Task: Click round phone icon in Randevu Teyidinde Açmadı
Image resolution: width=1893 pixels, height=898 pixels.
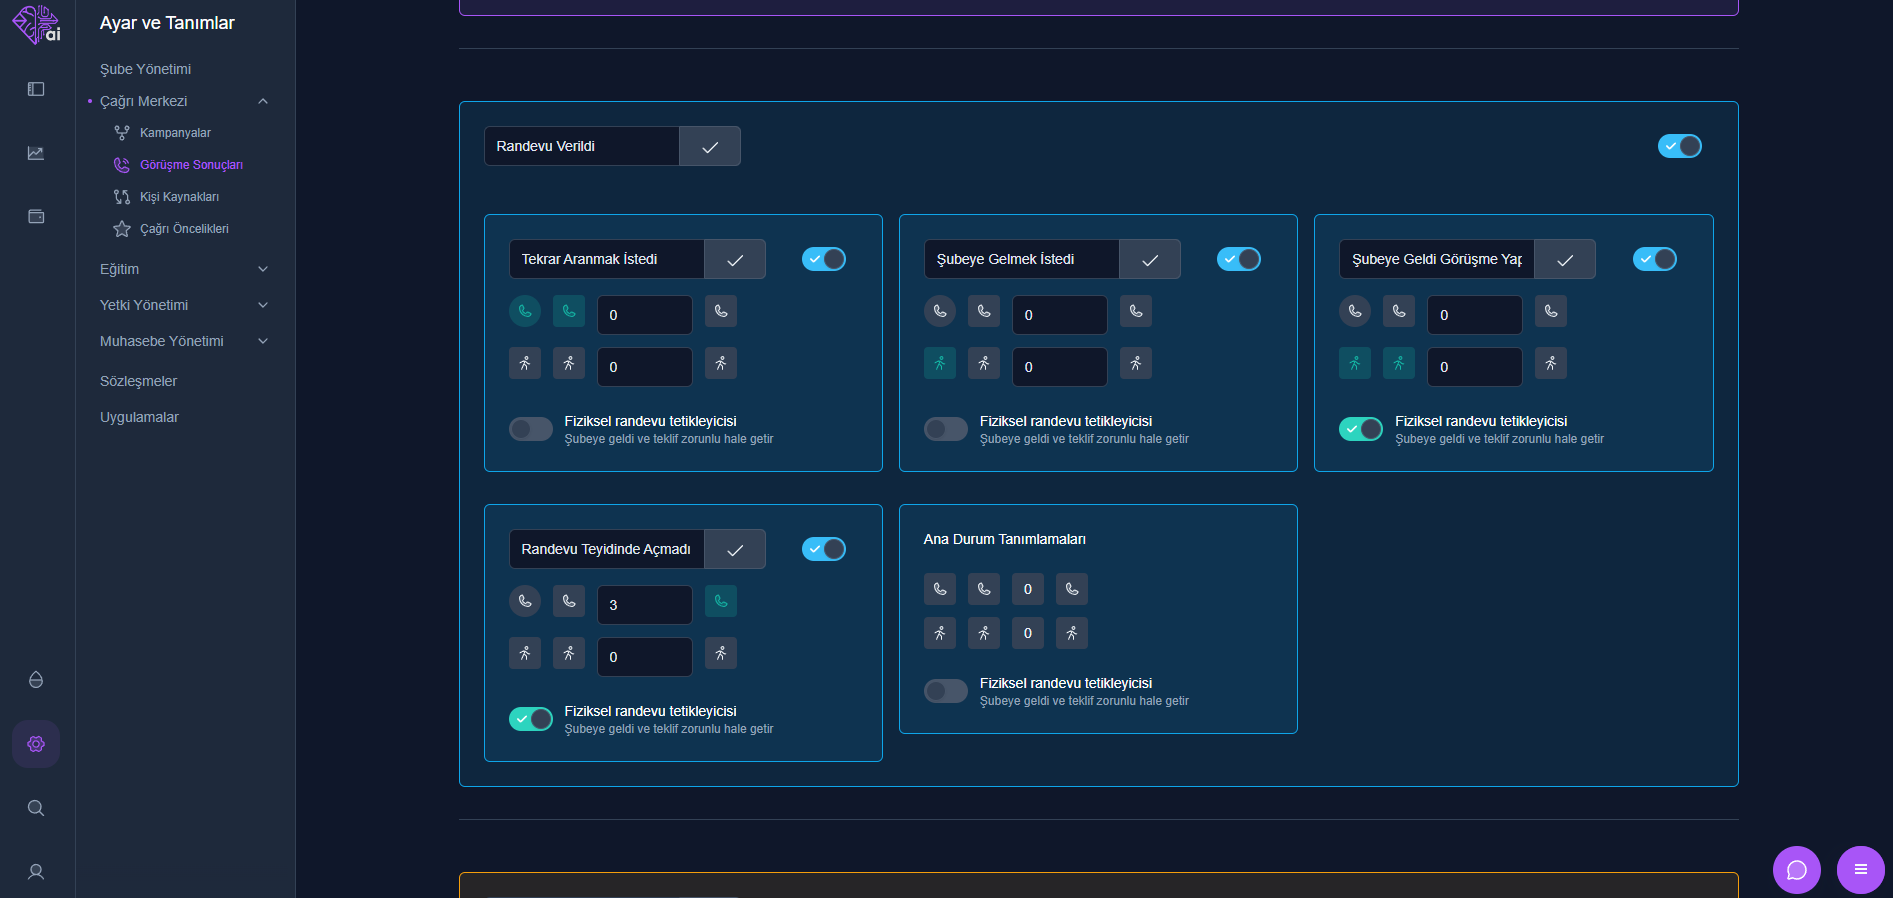Action: point(525,601)
